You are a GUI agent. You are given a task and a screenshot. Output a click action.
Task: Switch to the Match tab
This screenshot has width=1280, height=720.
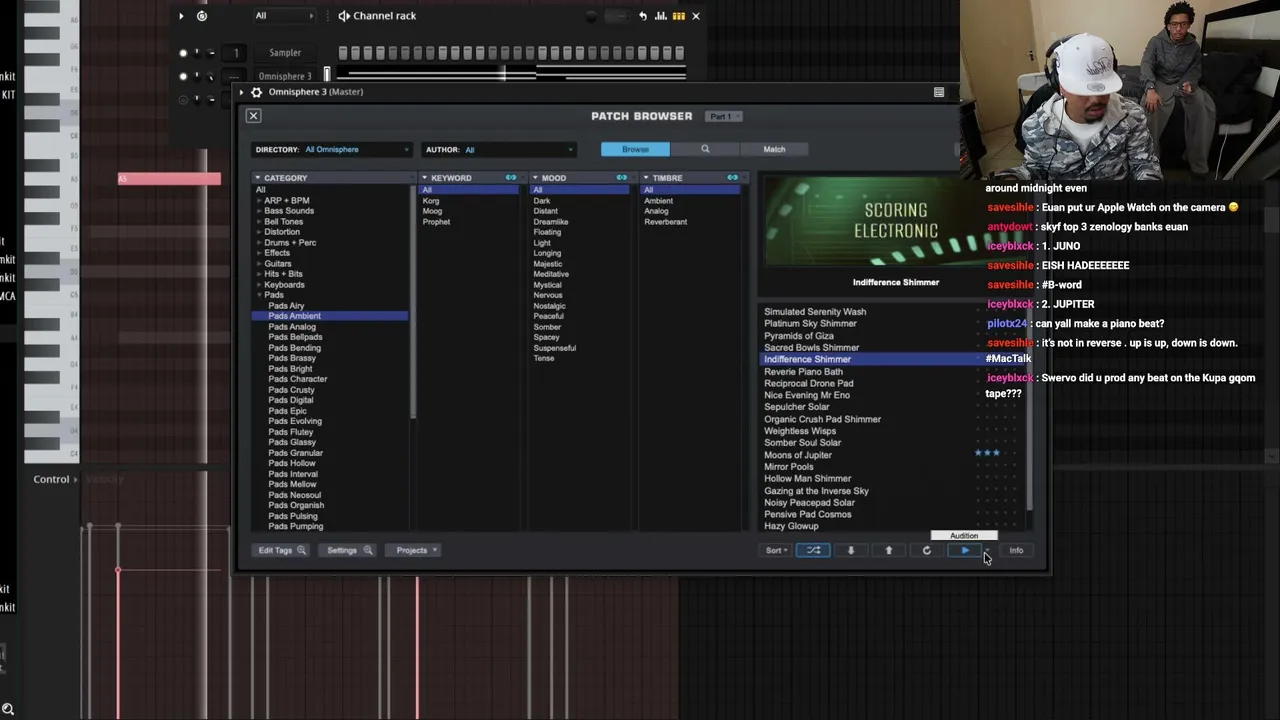(774, 149)
